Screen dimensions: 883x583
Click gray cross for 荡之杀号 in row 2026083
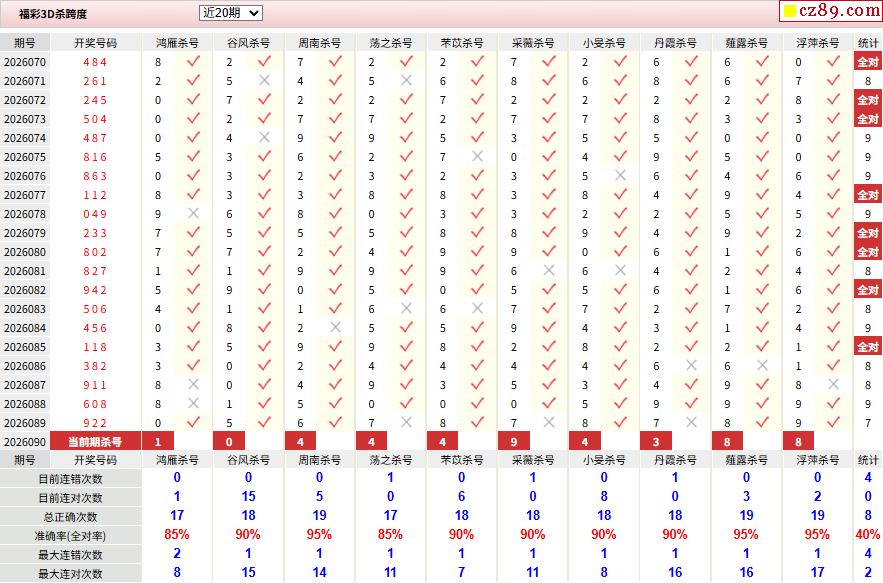[x=406, y=309]
